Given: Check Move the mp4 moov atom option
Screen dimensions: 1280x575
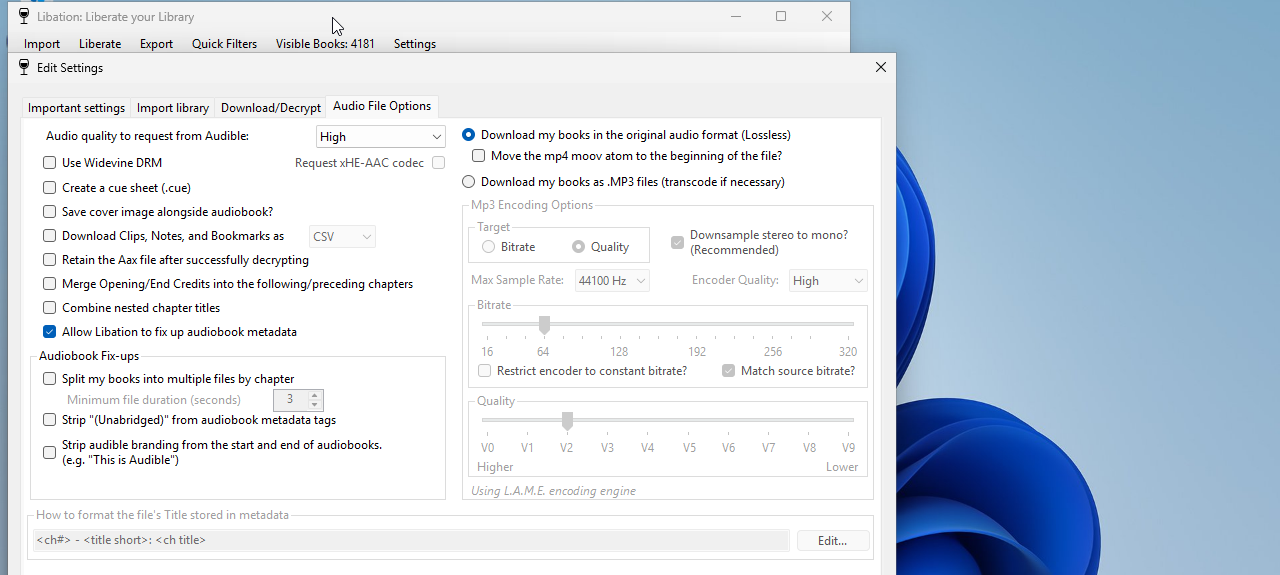Looking at the screenshot, I should tap(478, 156).
